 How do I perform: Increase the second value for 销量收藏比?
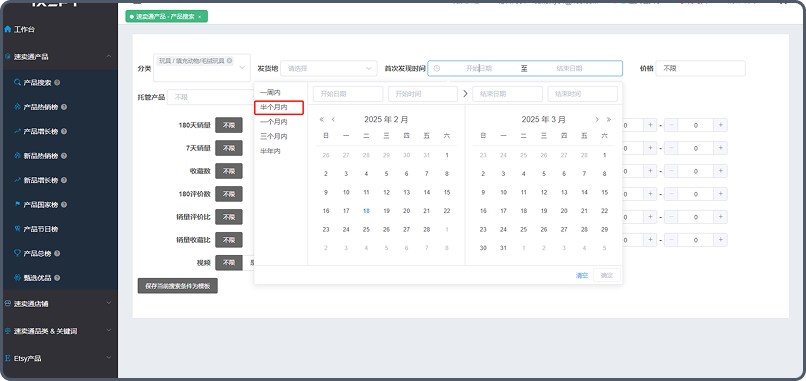[x=721, y=240]
